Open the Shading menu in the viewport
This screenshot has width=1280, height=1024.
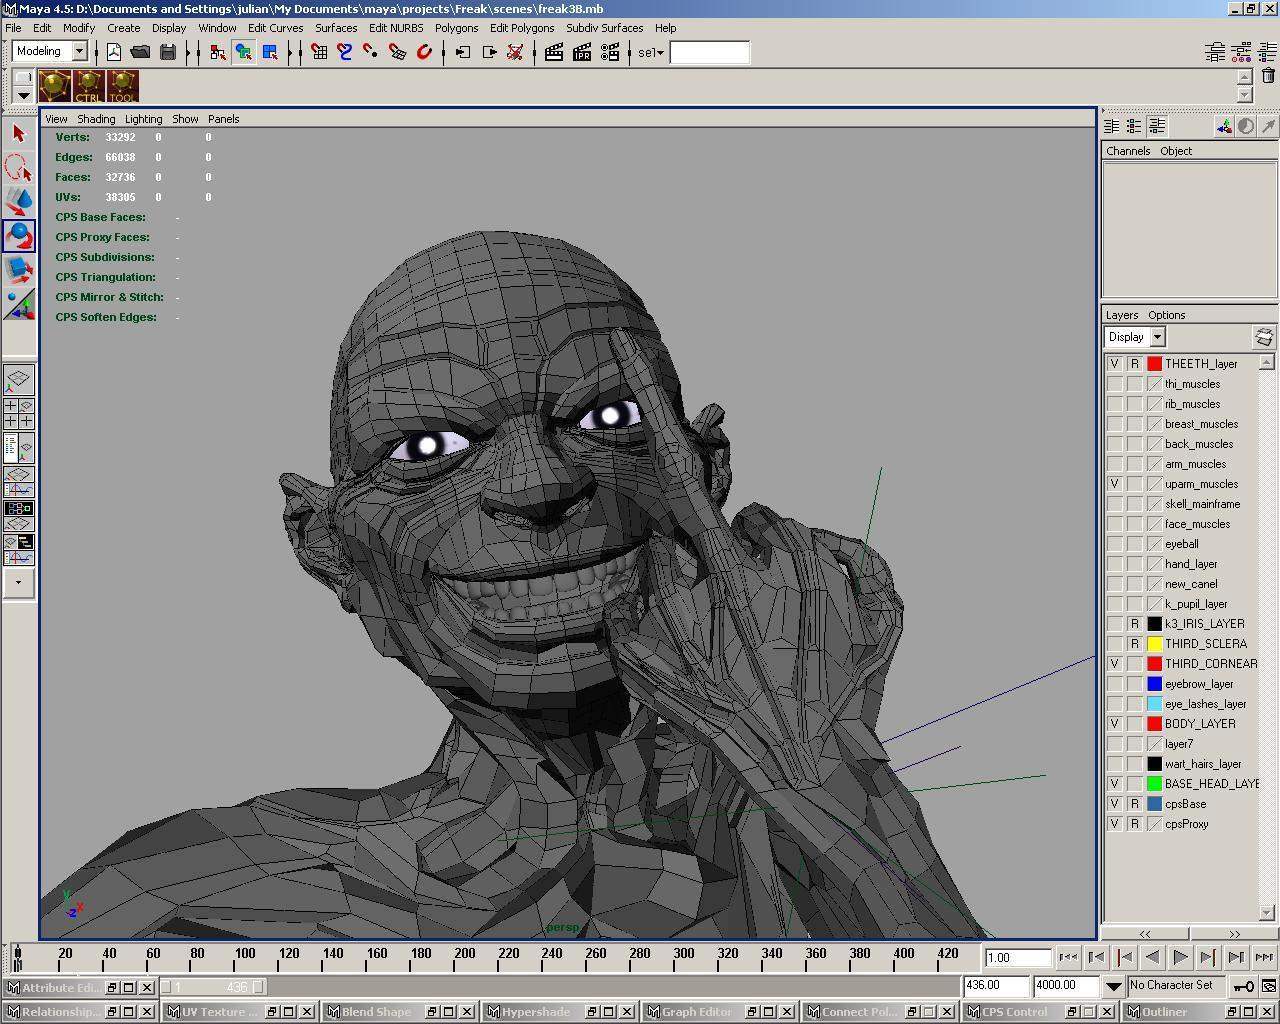(96, 119)
